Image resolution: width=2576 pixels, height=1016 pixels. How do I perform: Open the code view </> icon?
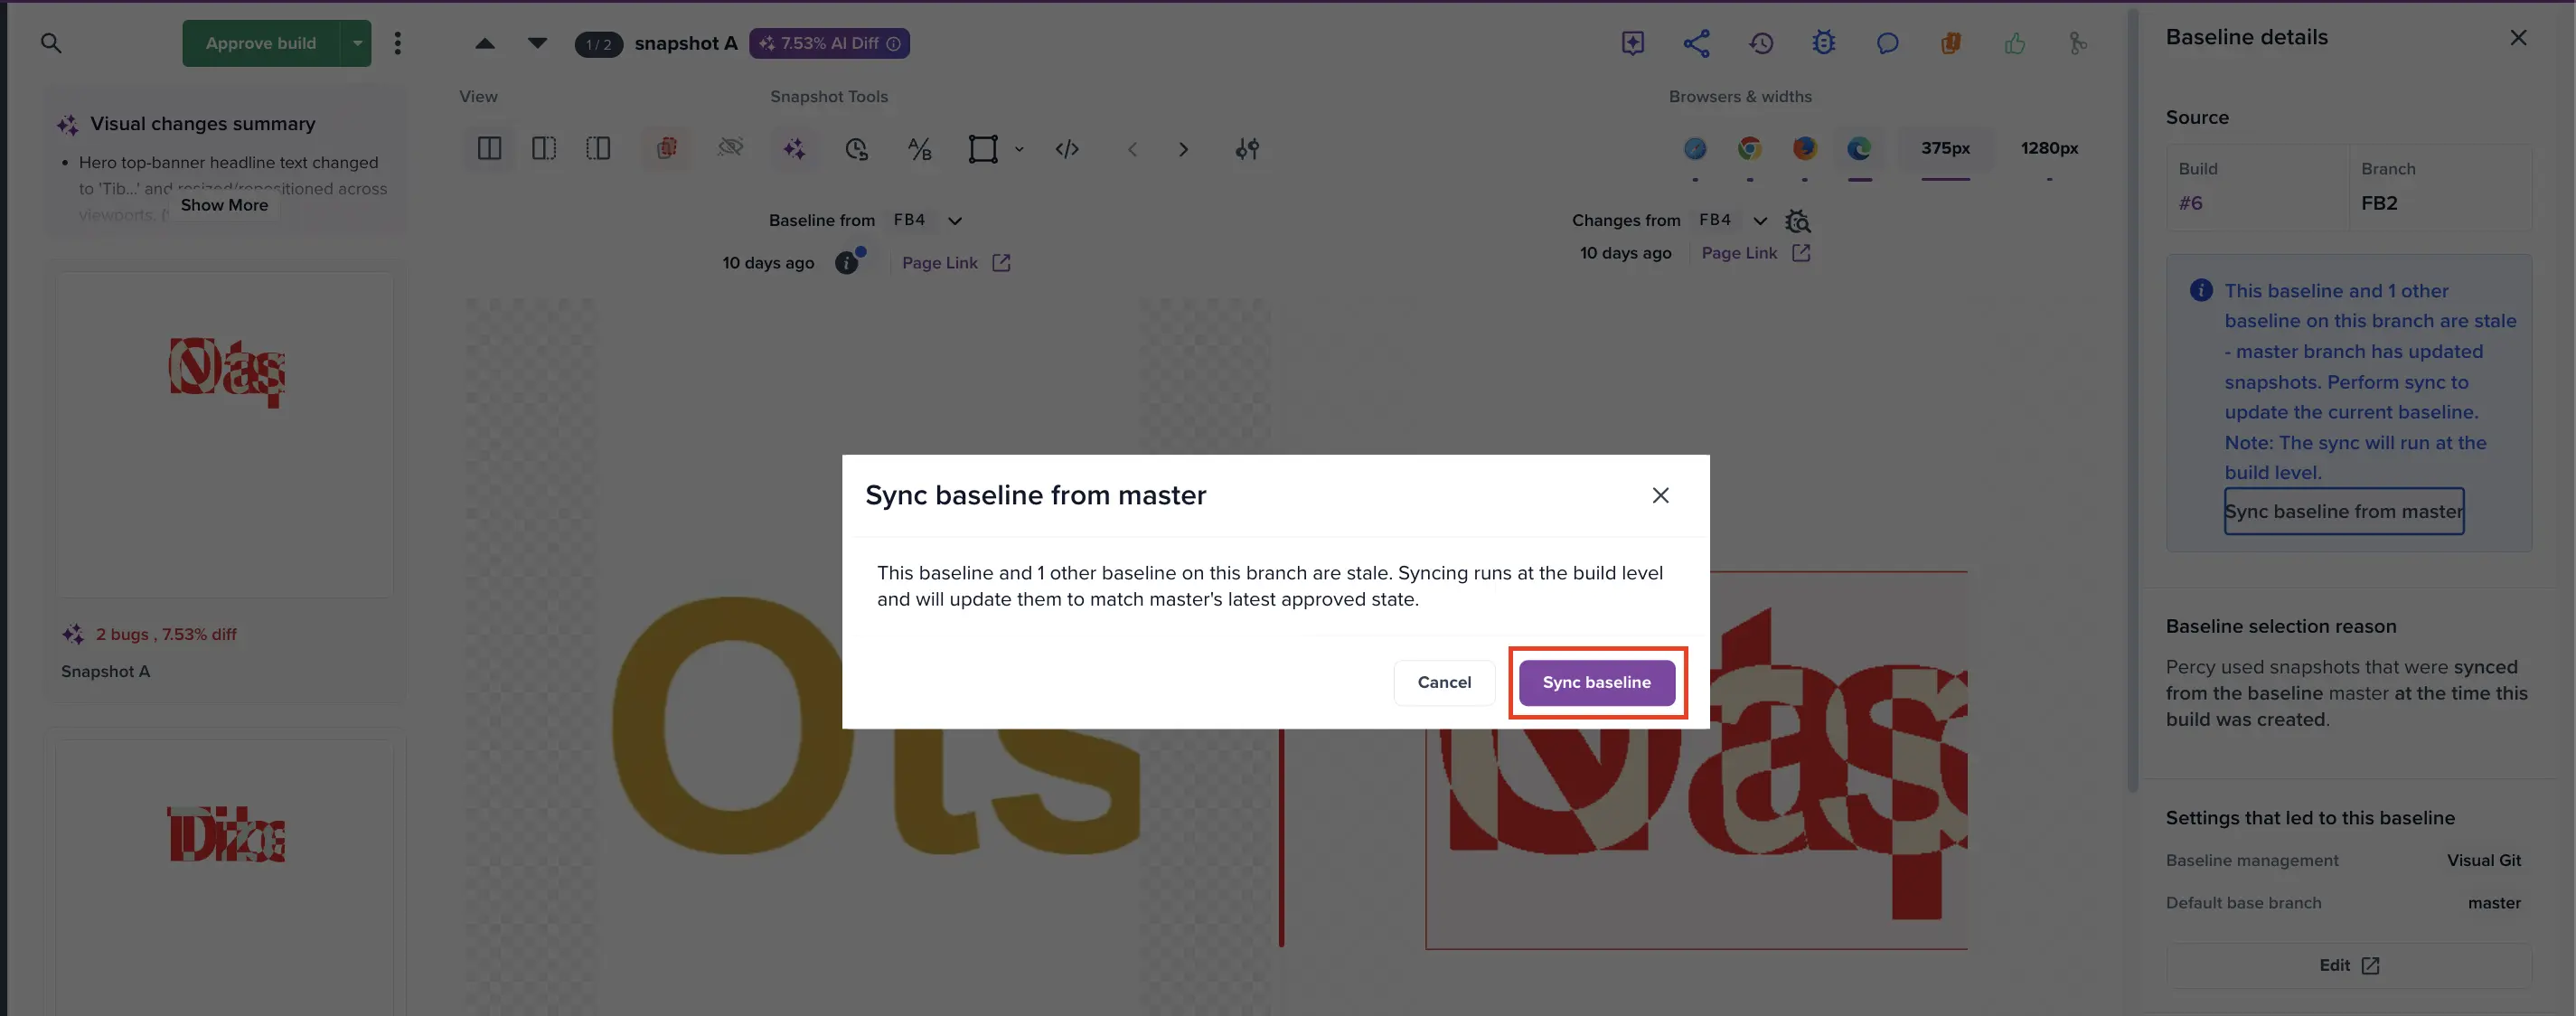[x=1067, y=149]
